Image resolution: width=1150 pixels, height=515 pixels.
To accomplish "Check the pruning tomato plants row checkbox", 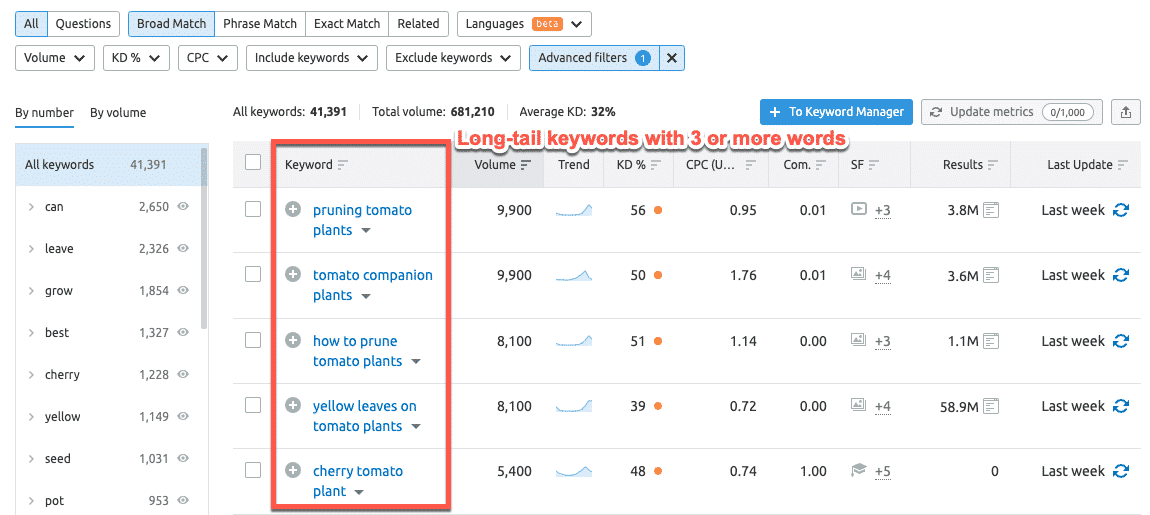I will [x=253, y=210].
